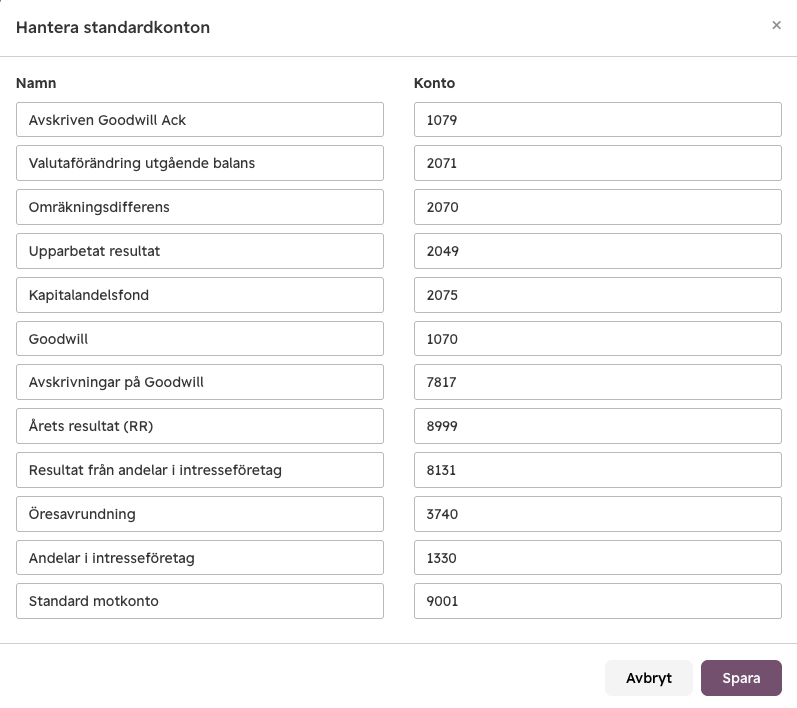
Task: Edit the konto field showing 1079
Action: 598,119
